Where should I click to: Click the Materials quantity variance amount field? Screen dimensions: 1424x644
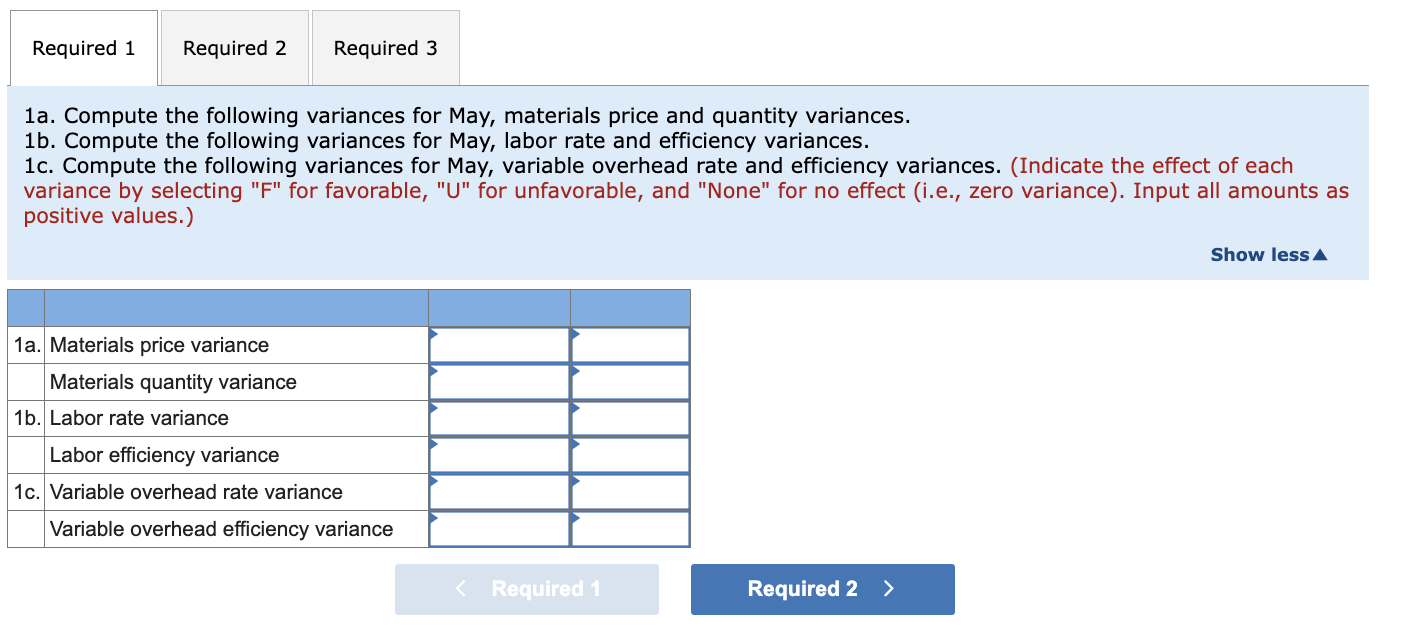pyautogui.click(x=498, y=381)
